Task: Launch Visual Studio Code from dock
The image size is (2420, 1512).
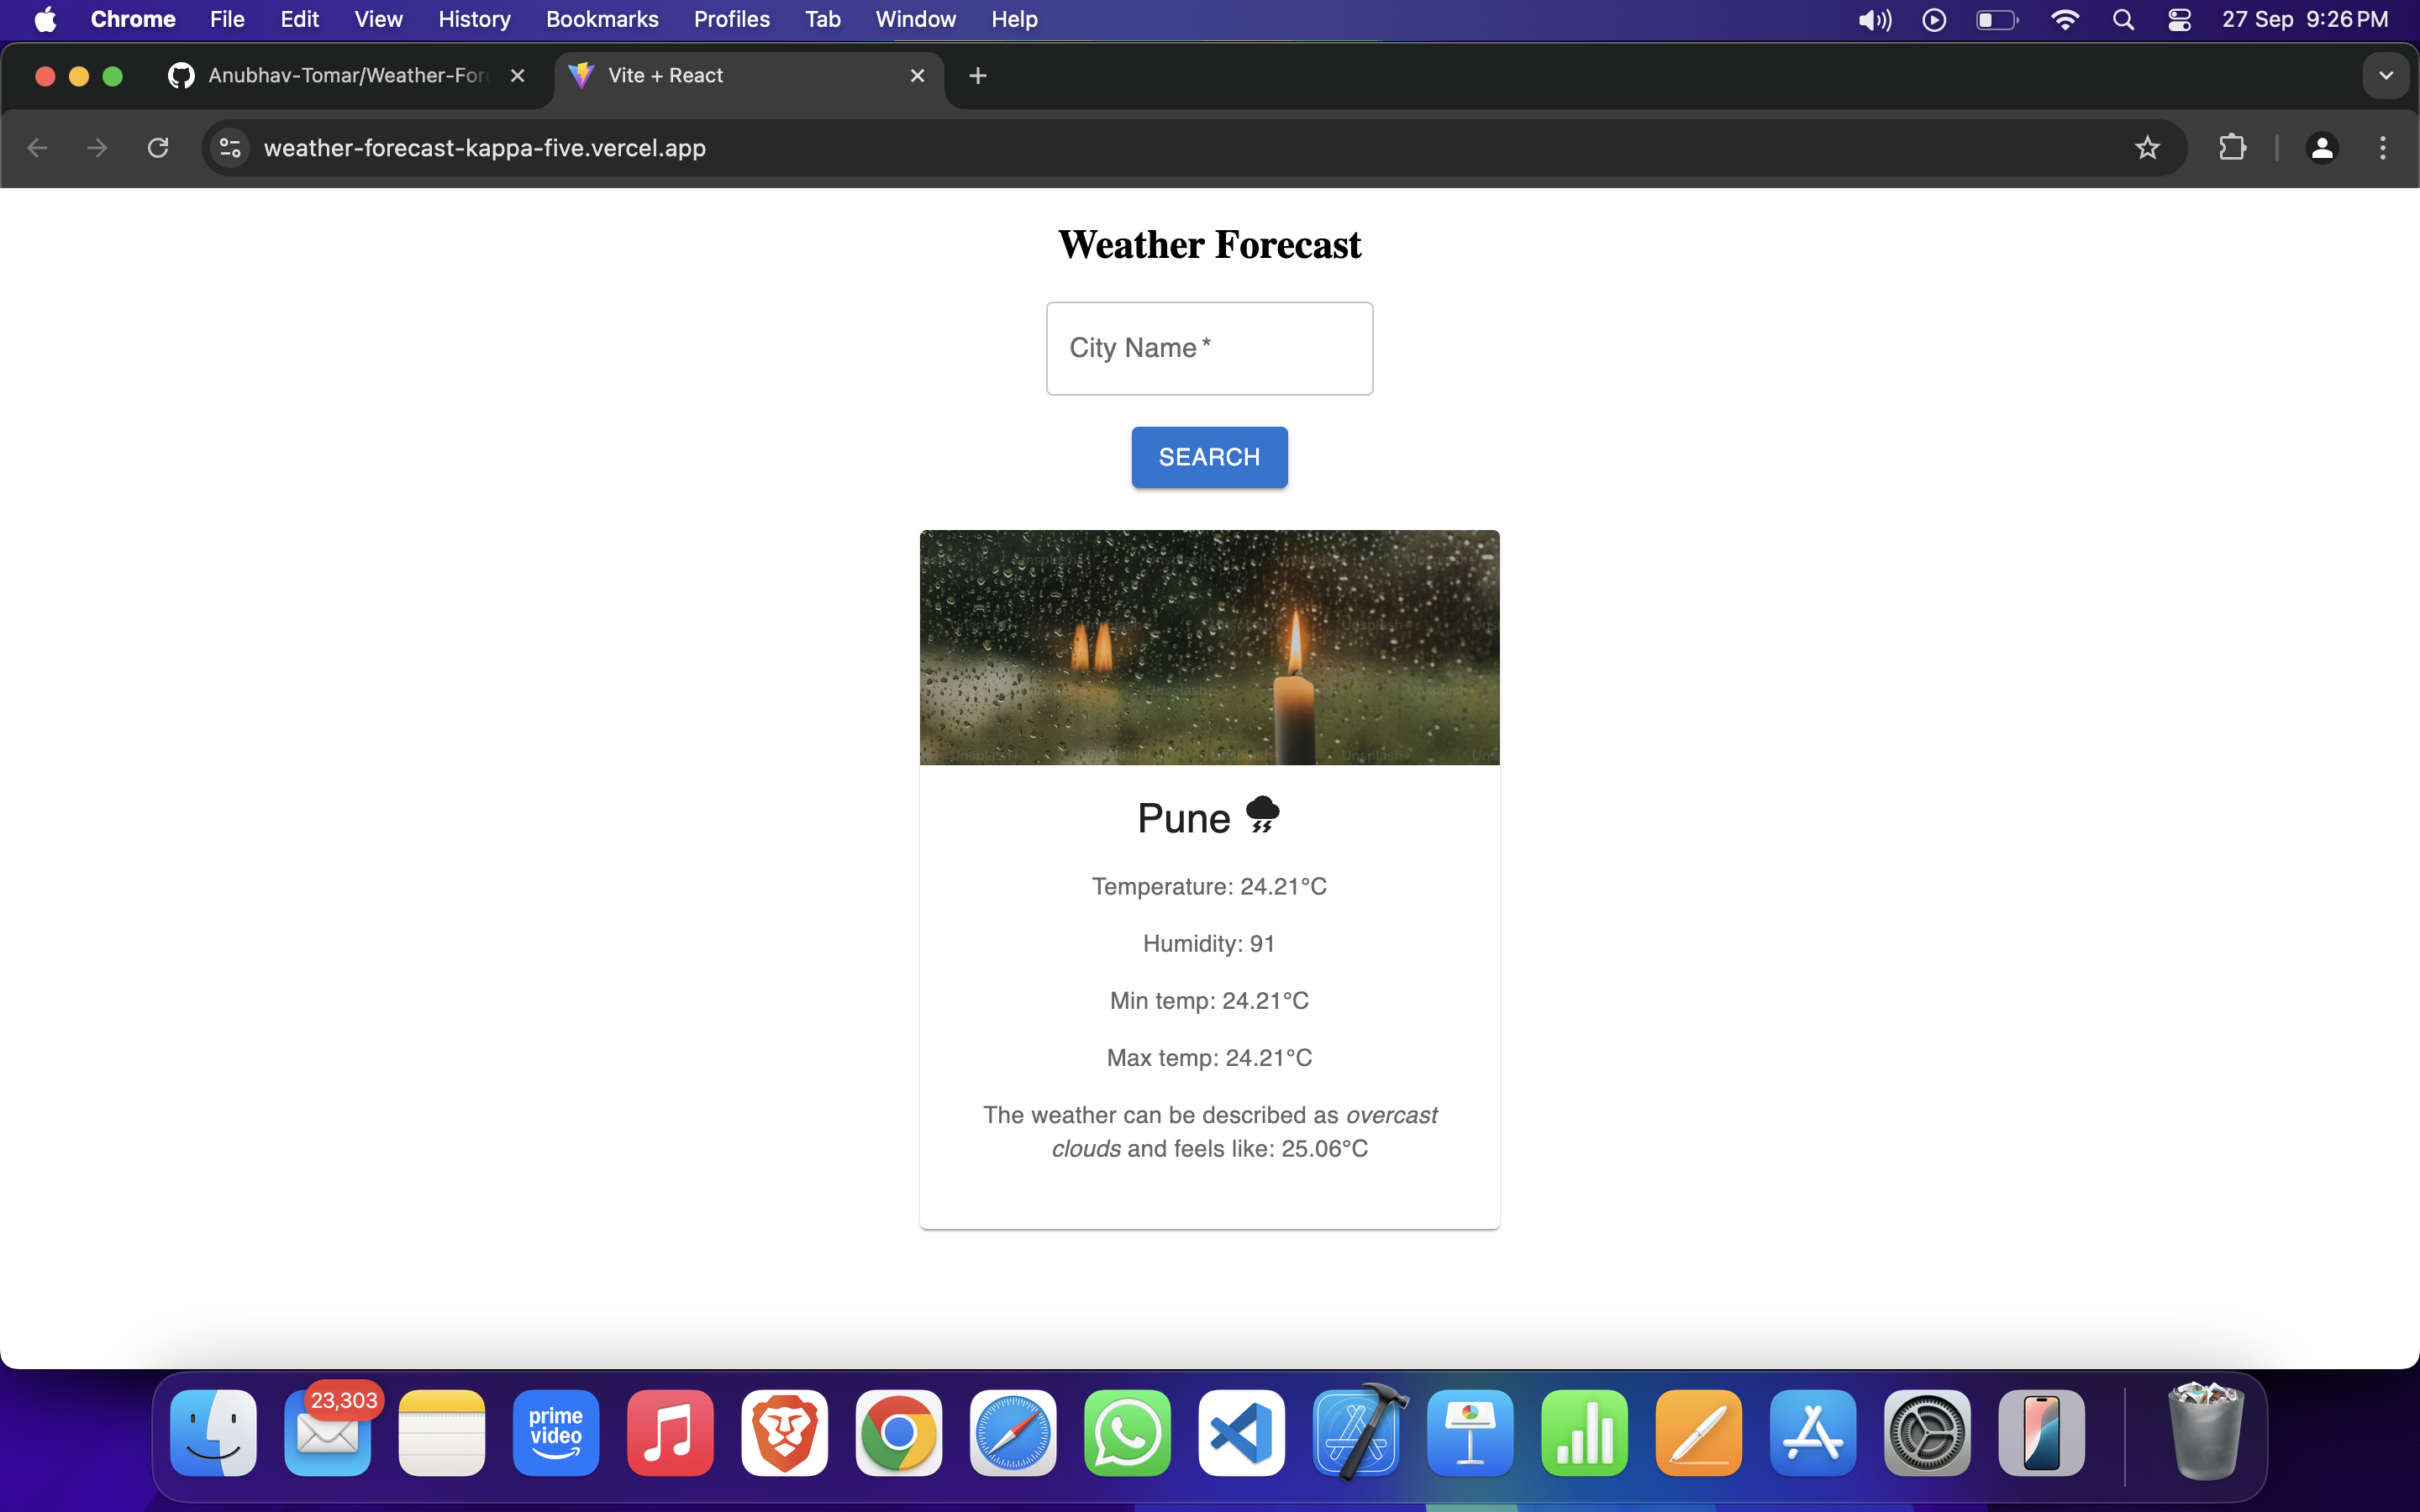Action: click(x=1241, y=1433)
